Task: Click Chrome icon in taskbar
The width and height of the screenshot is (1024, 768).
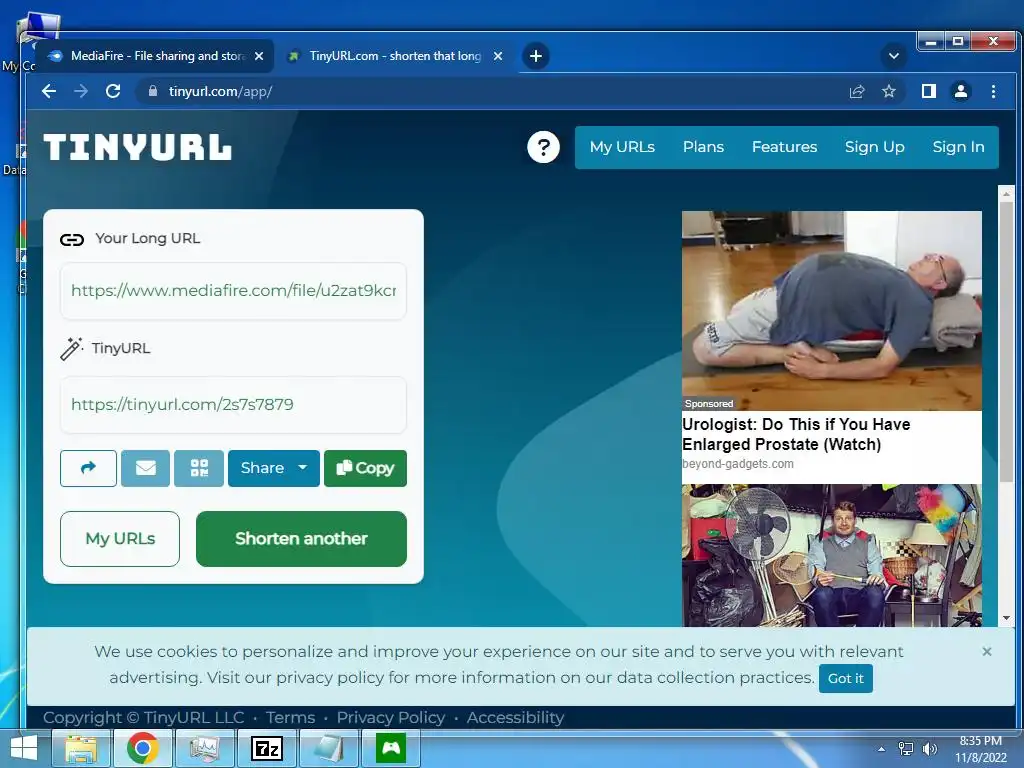Action: coord(143,749)
